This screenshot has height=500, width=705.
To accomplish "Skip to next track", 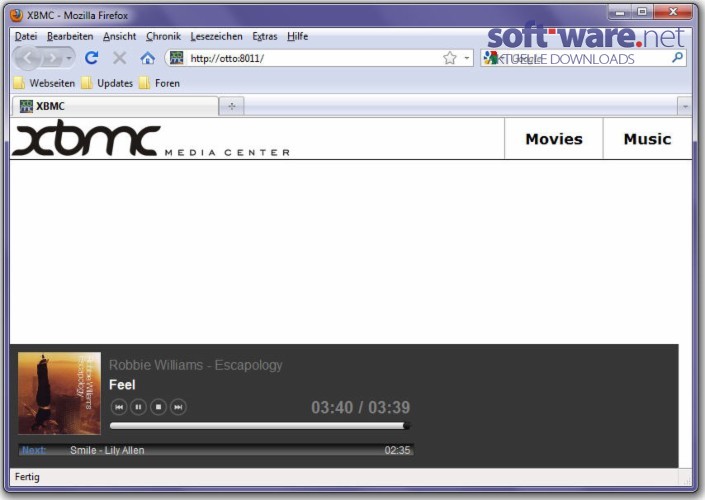I will pyautogui.click(x=178, y=407).
